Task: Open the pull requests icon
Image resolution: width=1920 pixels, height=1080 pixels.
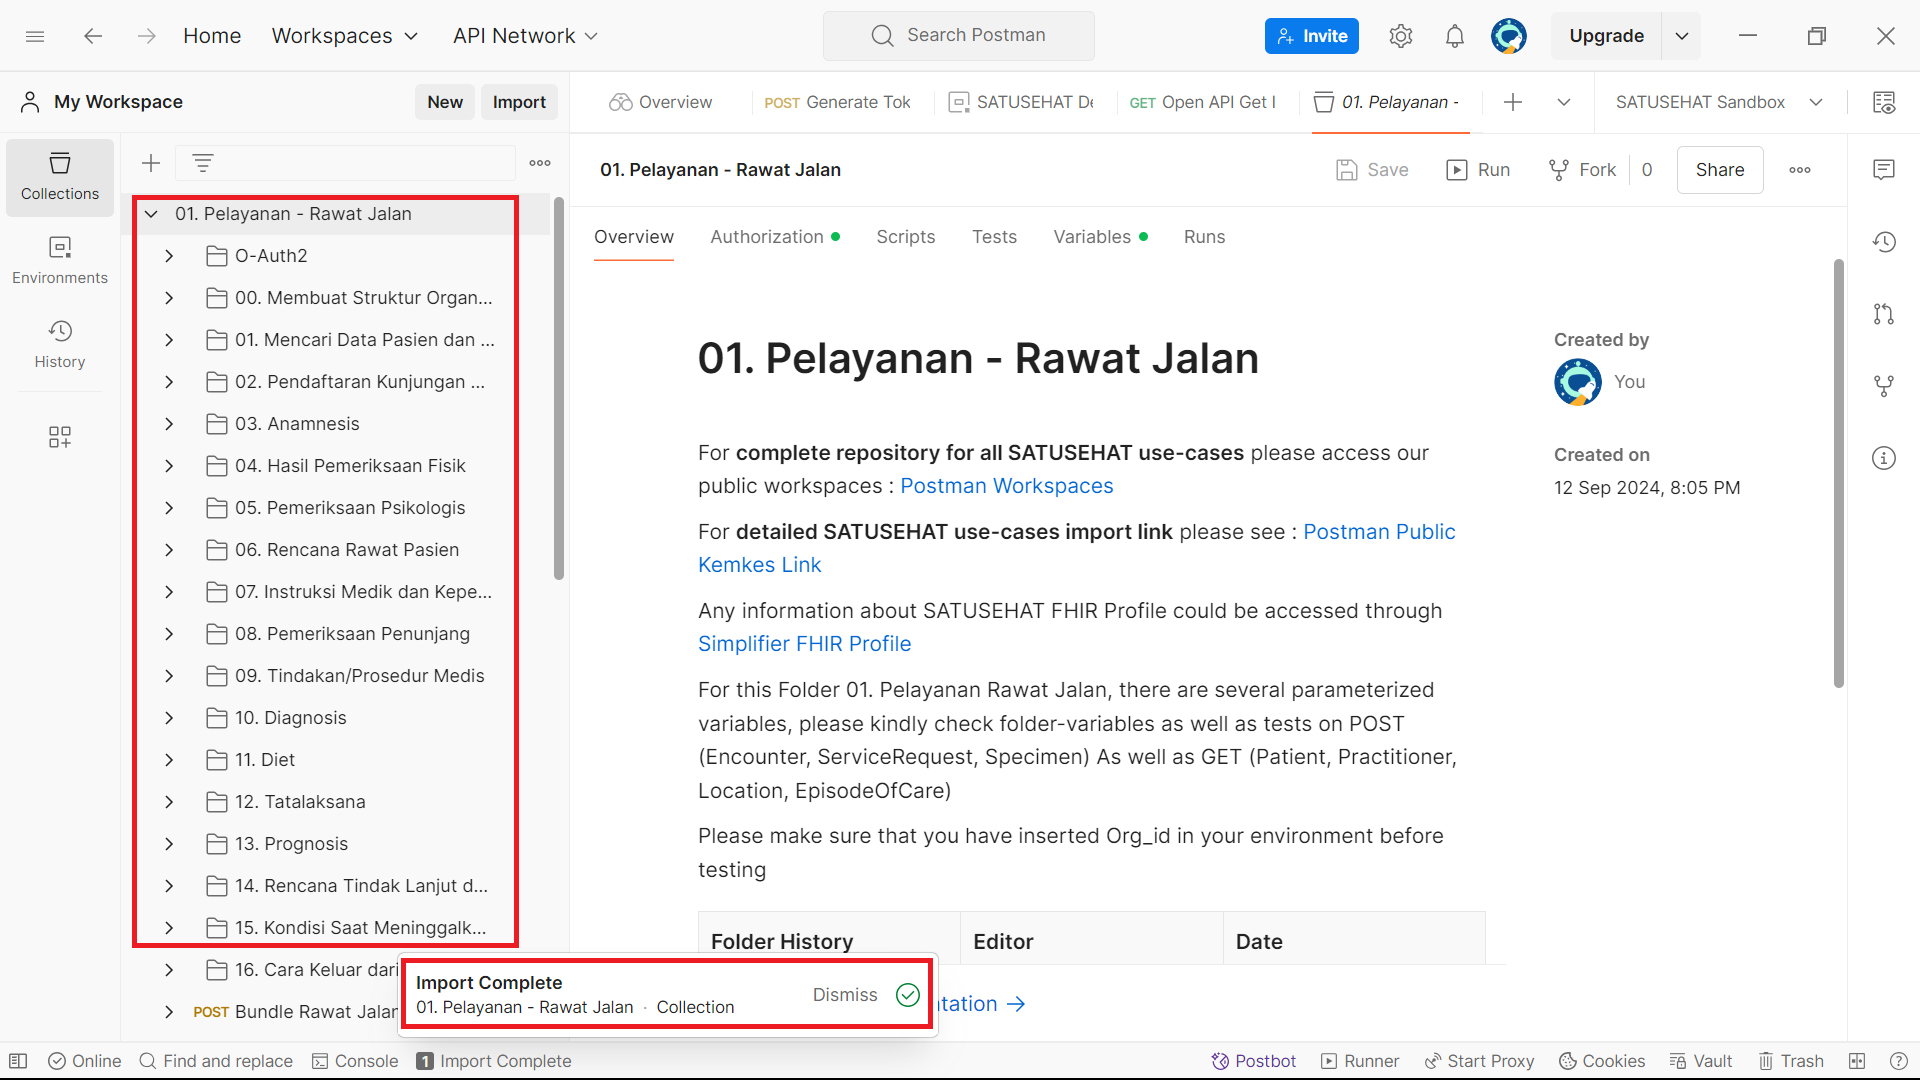Action: click(x=1884, y=313)
